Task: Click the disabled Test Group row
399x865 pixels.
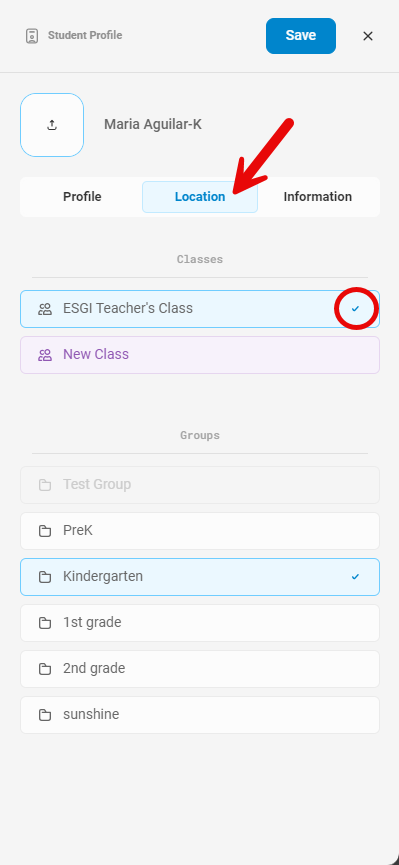Action: (200, 485)
